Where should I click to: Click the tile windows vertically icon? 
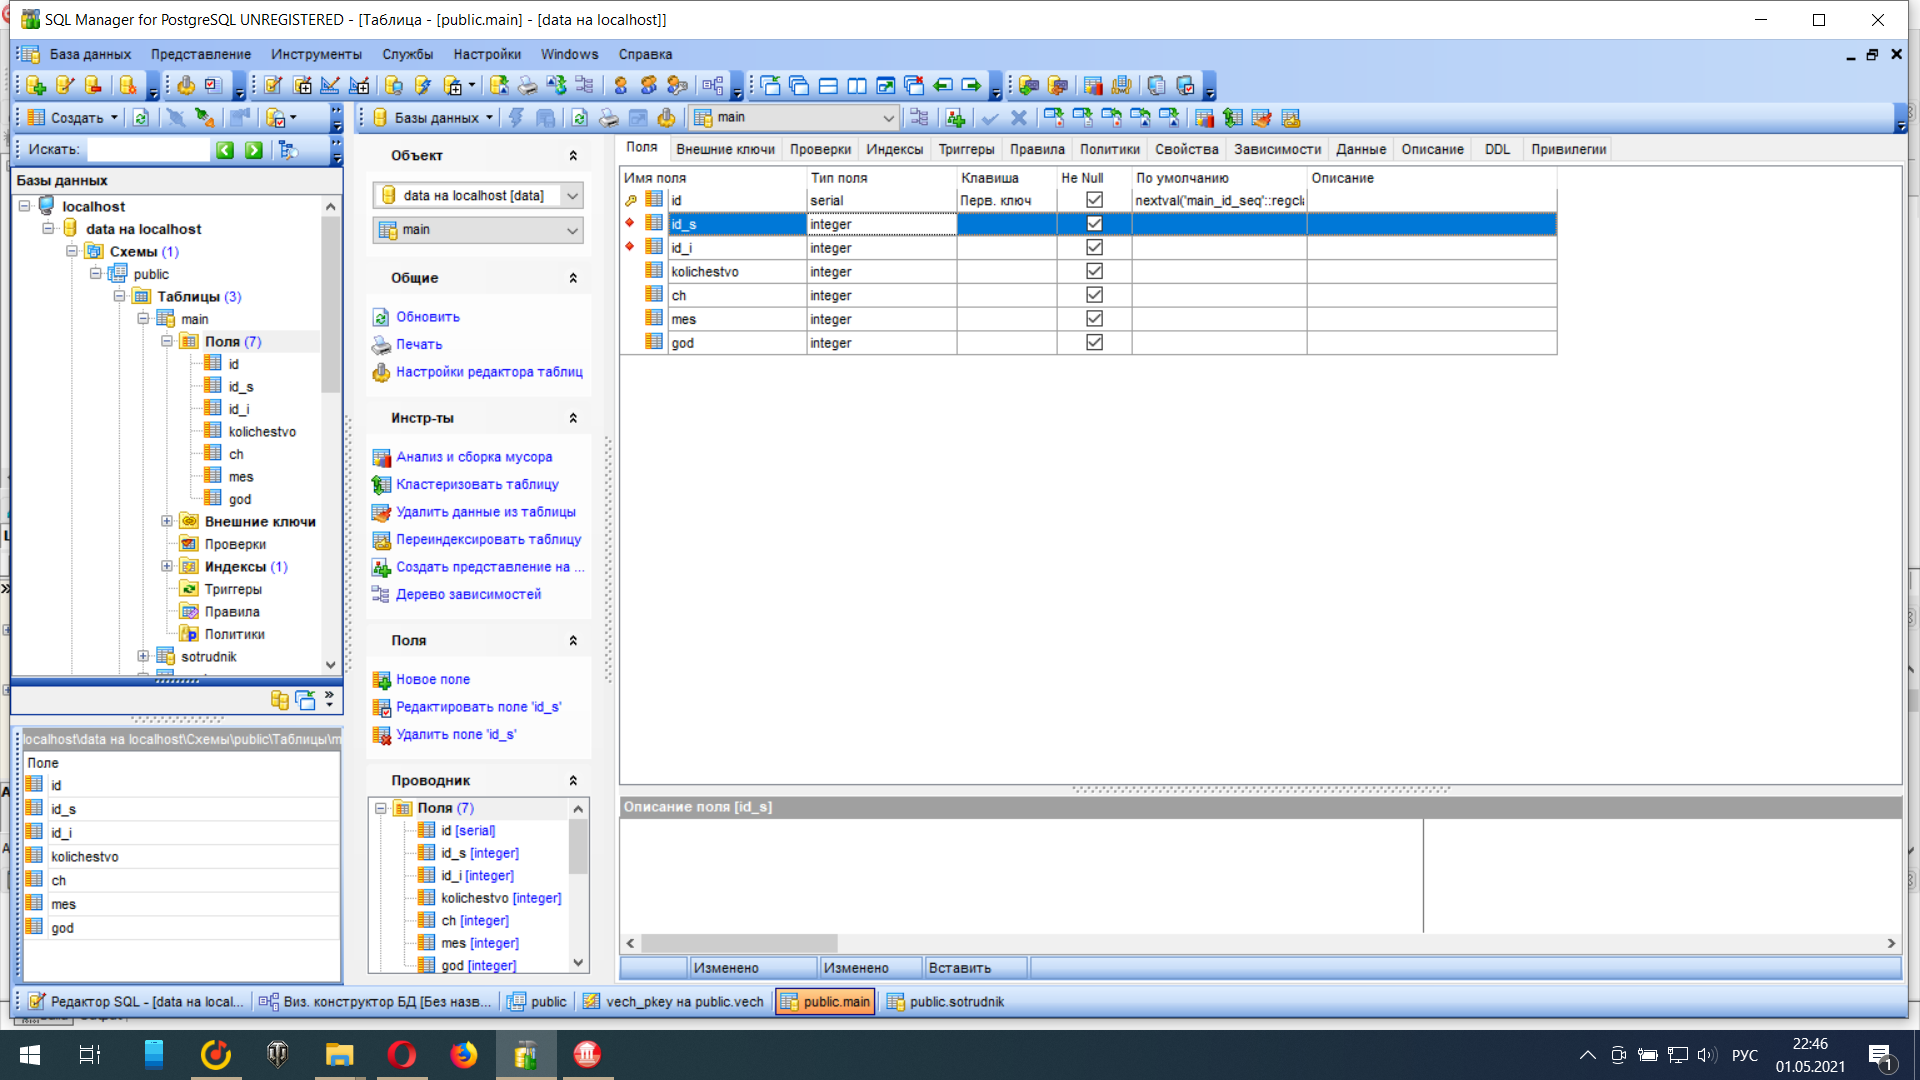(x=857, y=86)
